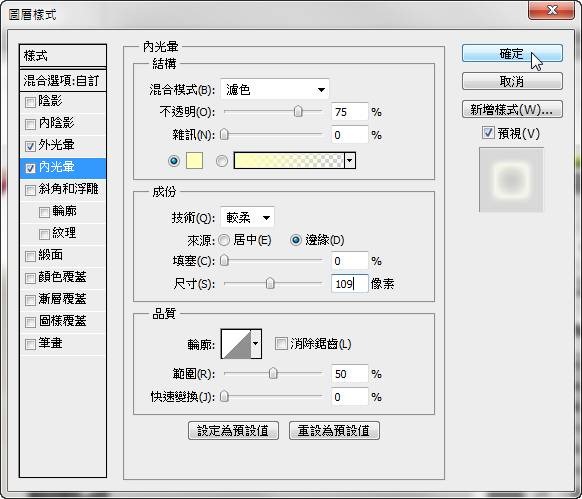
Task: Click the 確定 (OK) button
Action: click(x=512, y=53)
